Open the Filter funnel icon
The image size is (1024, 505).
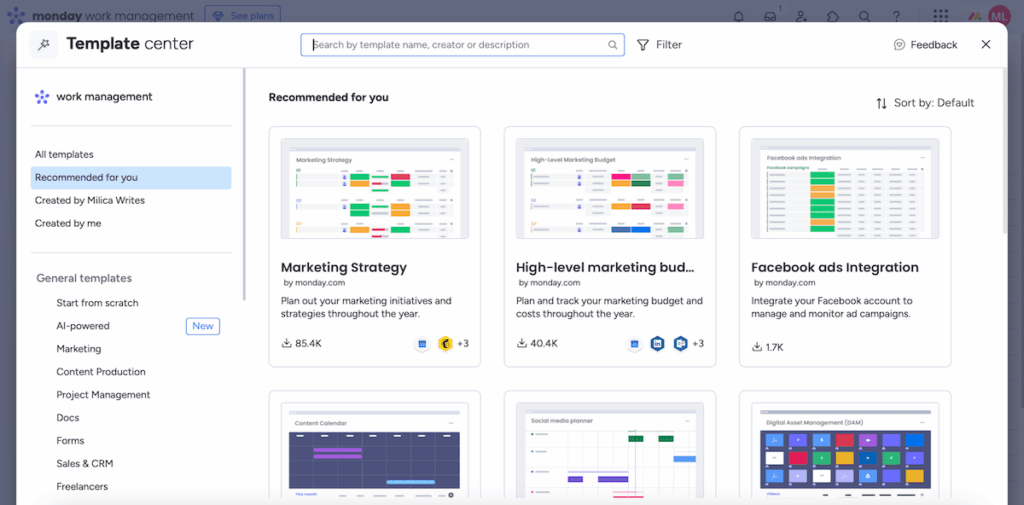[643, 45]
